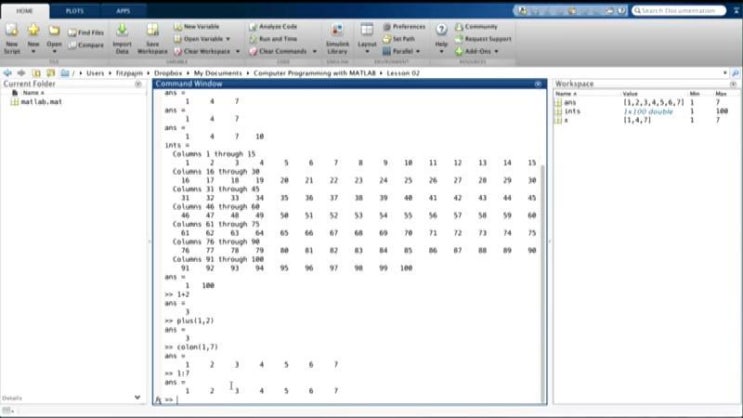Expand the Help dropdown arrow
The width and height of the screenshot is (743, 418).
441,51
